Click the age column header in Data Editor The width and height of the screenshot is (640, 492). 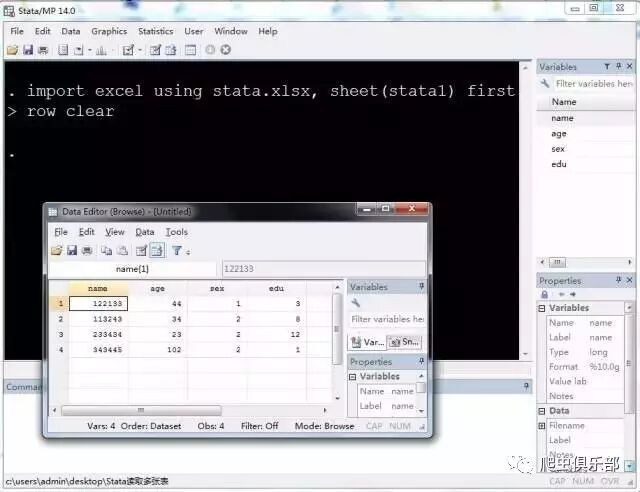(158, 289)
